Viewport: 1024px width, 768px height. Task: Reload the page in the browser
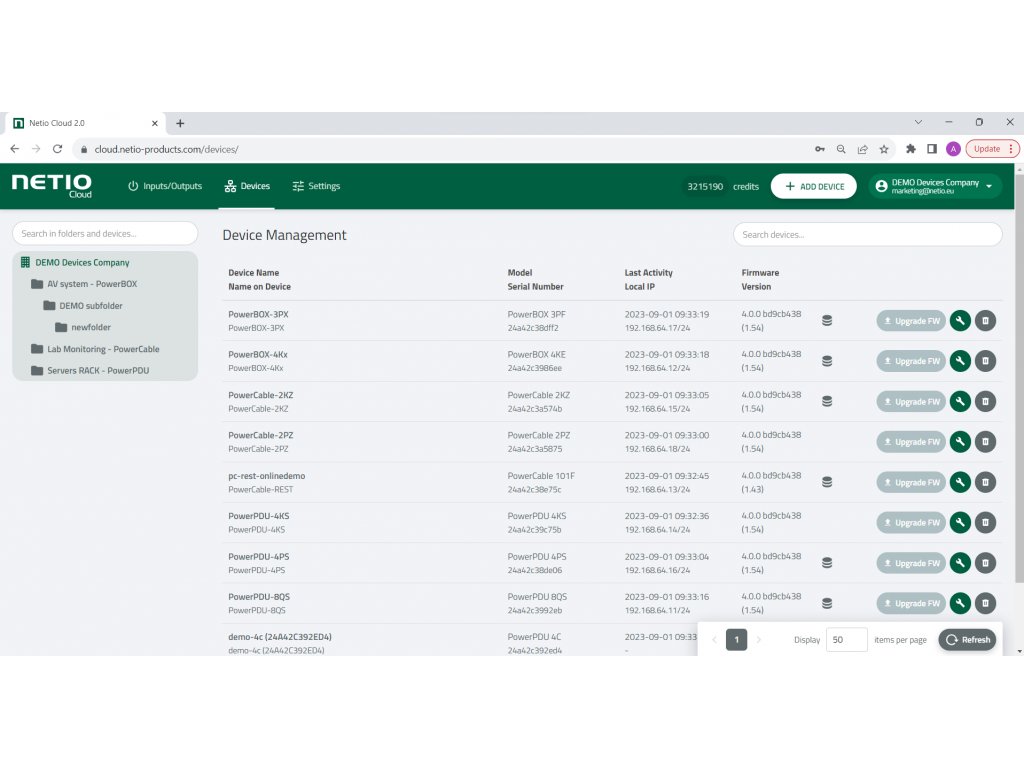[x=57, y=150]
